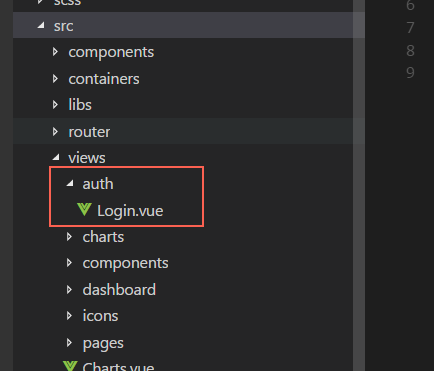Expand the pages folder arrow
434x371 pixels.
(69, 343)
